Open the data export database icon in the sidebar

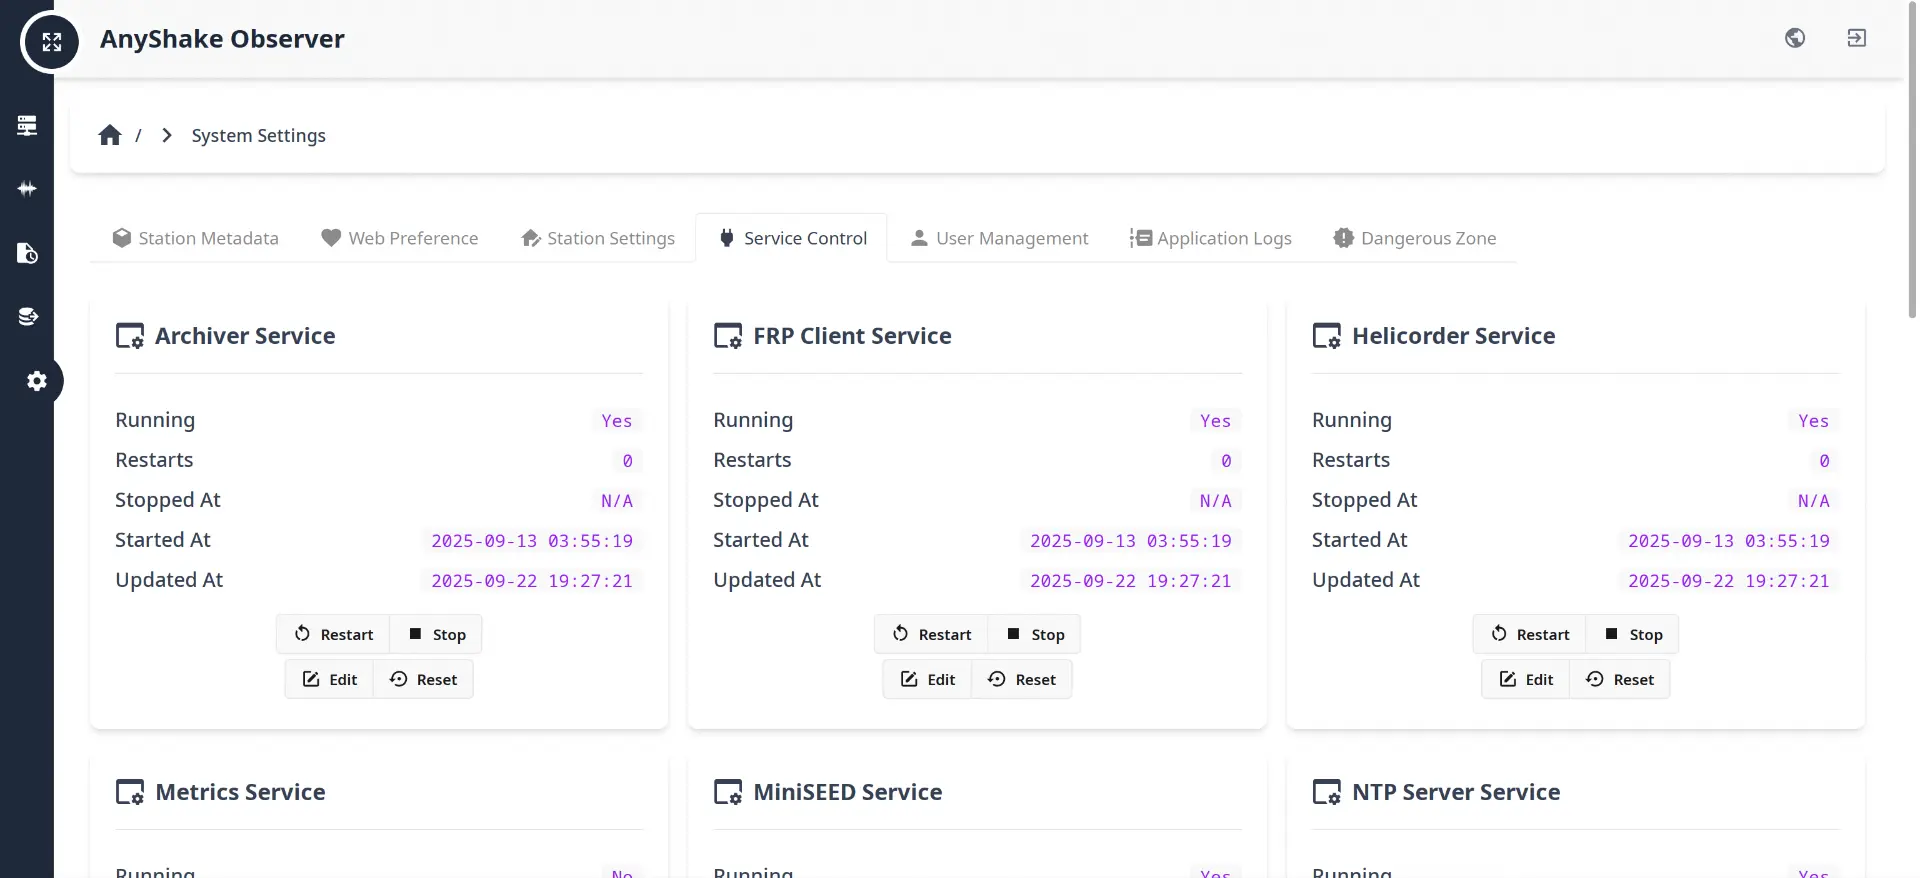click(x=27, y=317)
